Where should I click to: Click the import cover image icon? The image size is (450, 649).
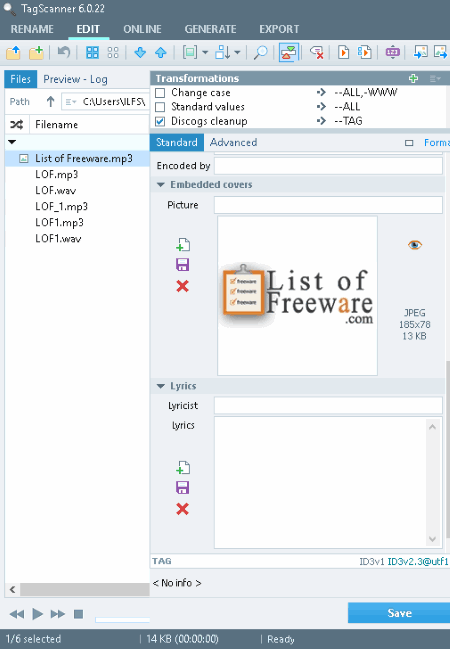pos(421,53)
